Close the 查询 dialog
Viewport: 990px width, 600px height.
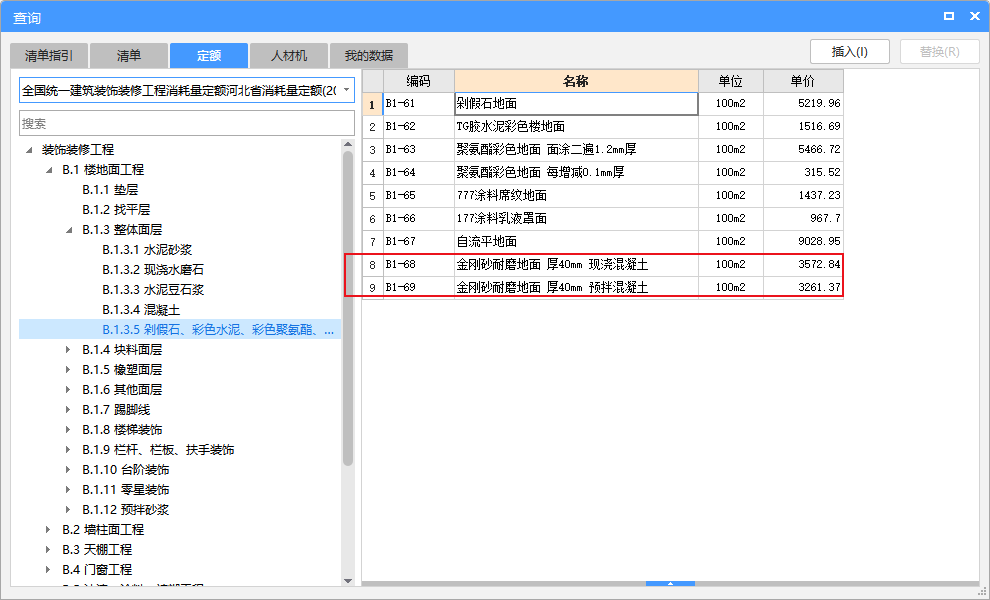pyautogui.click(x=975, y=16)
